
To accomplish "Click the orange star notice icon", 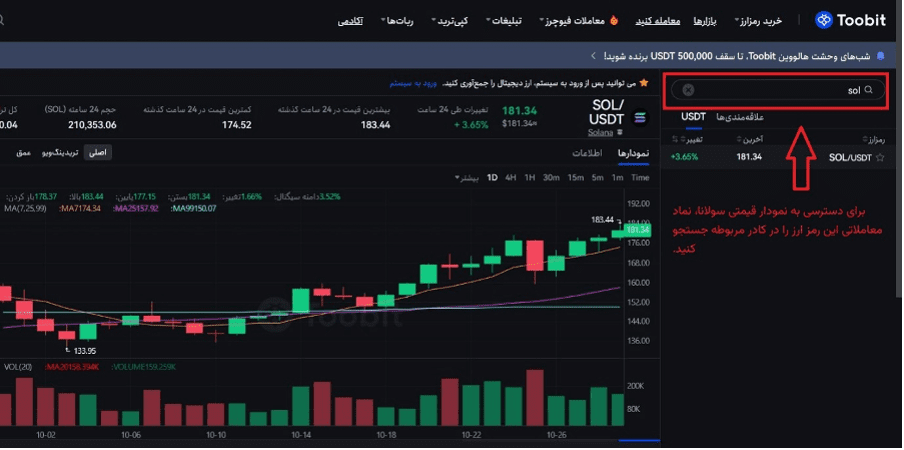I will [x=644, y=83].
